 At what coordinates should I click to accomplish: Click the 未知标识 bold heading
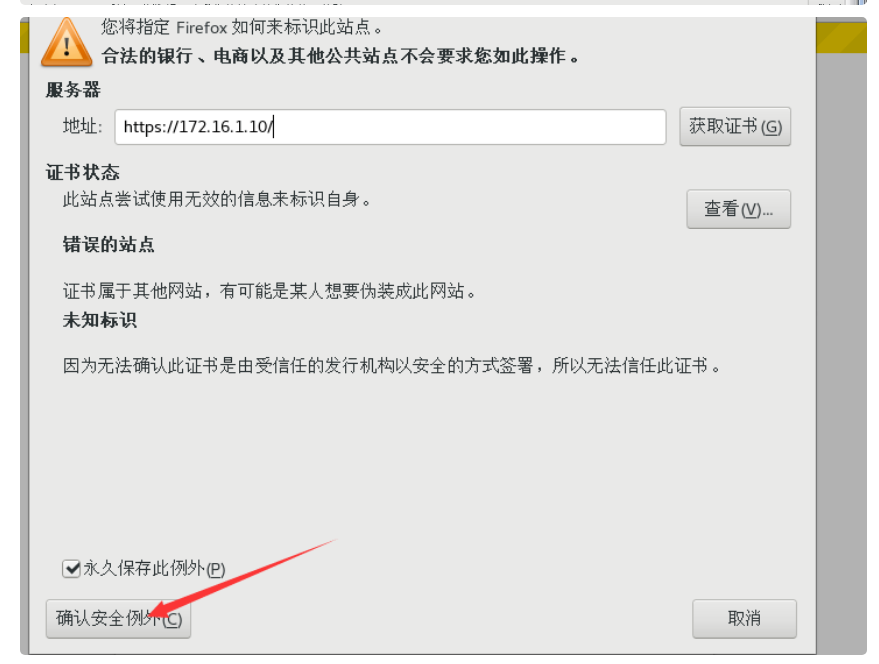tap(99, 320)
